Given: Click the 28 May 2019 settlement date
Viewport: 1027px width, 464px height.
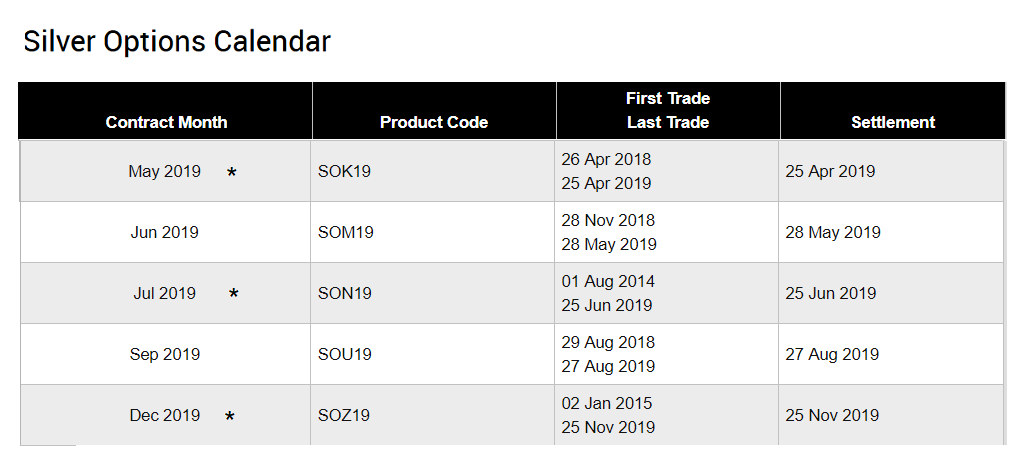Looking at the screenshot, I should [833, 233].
